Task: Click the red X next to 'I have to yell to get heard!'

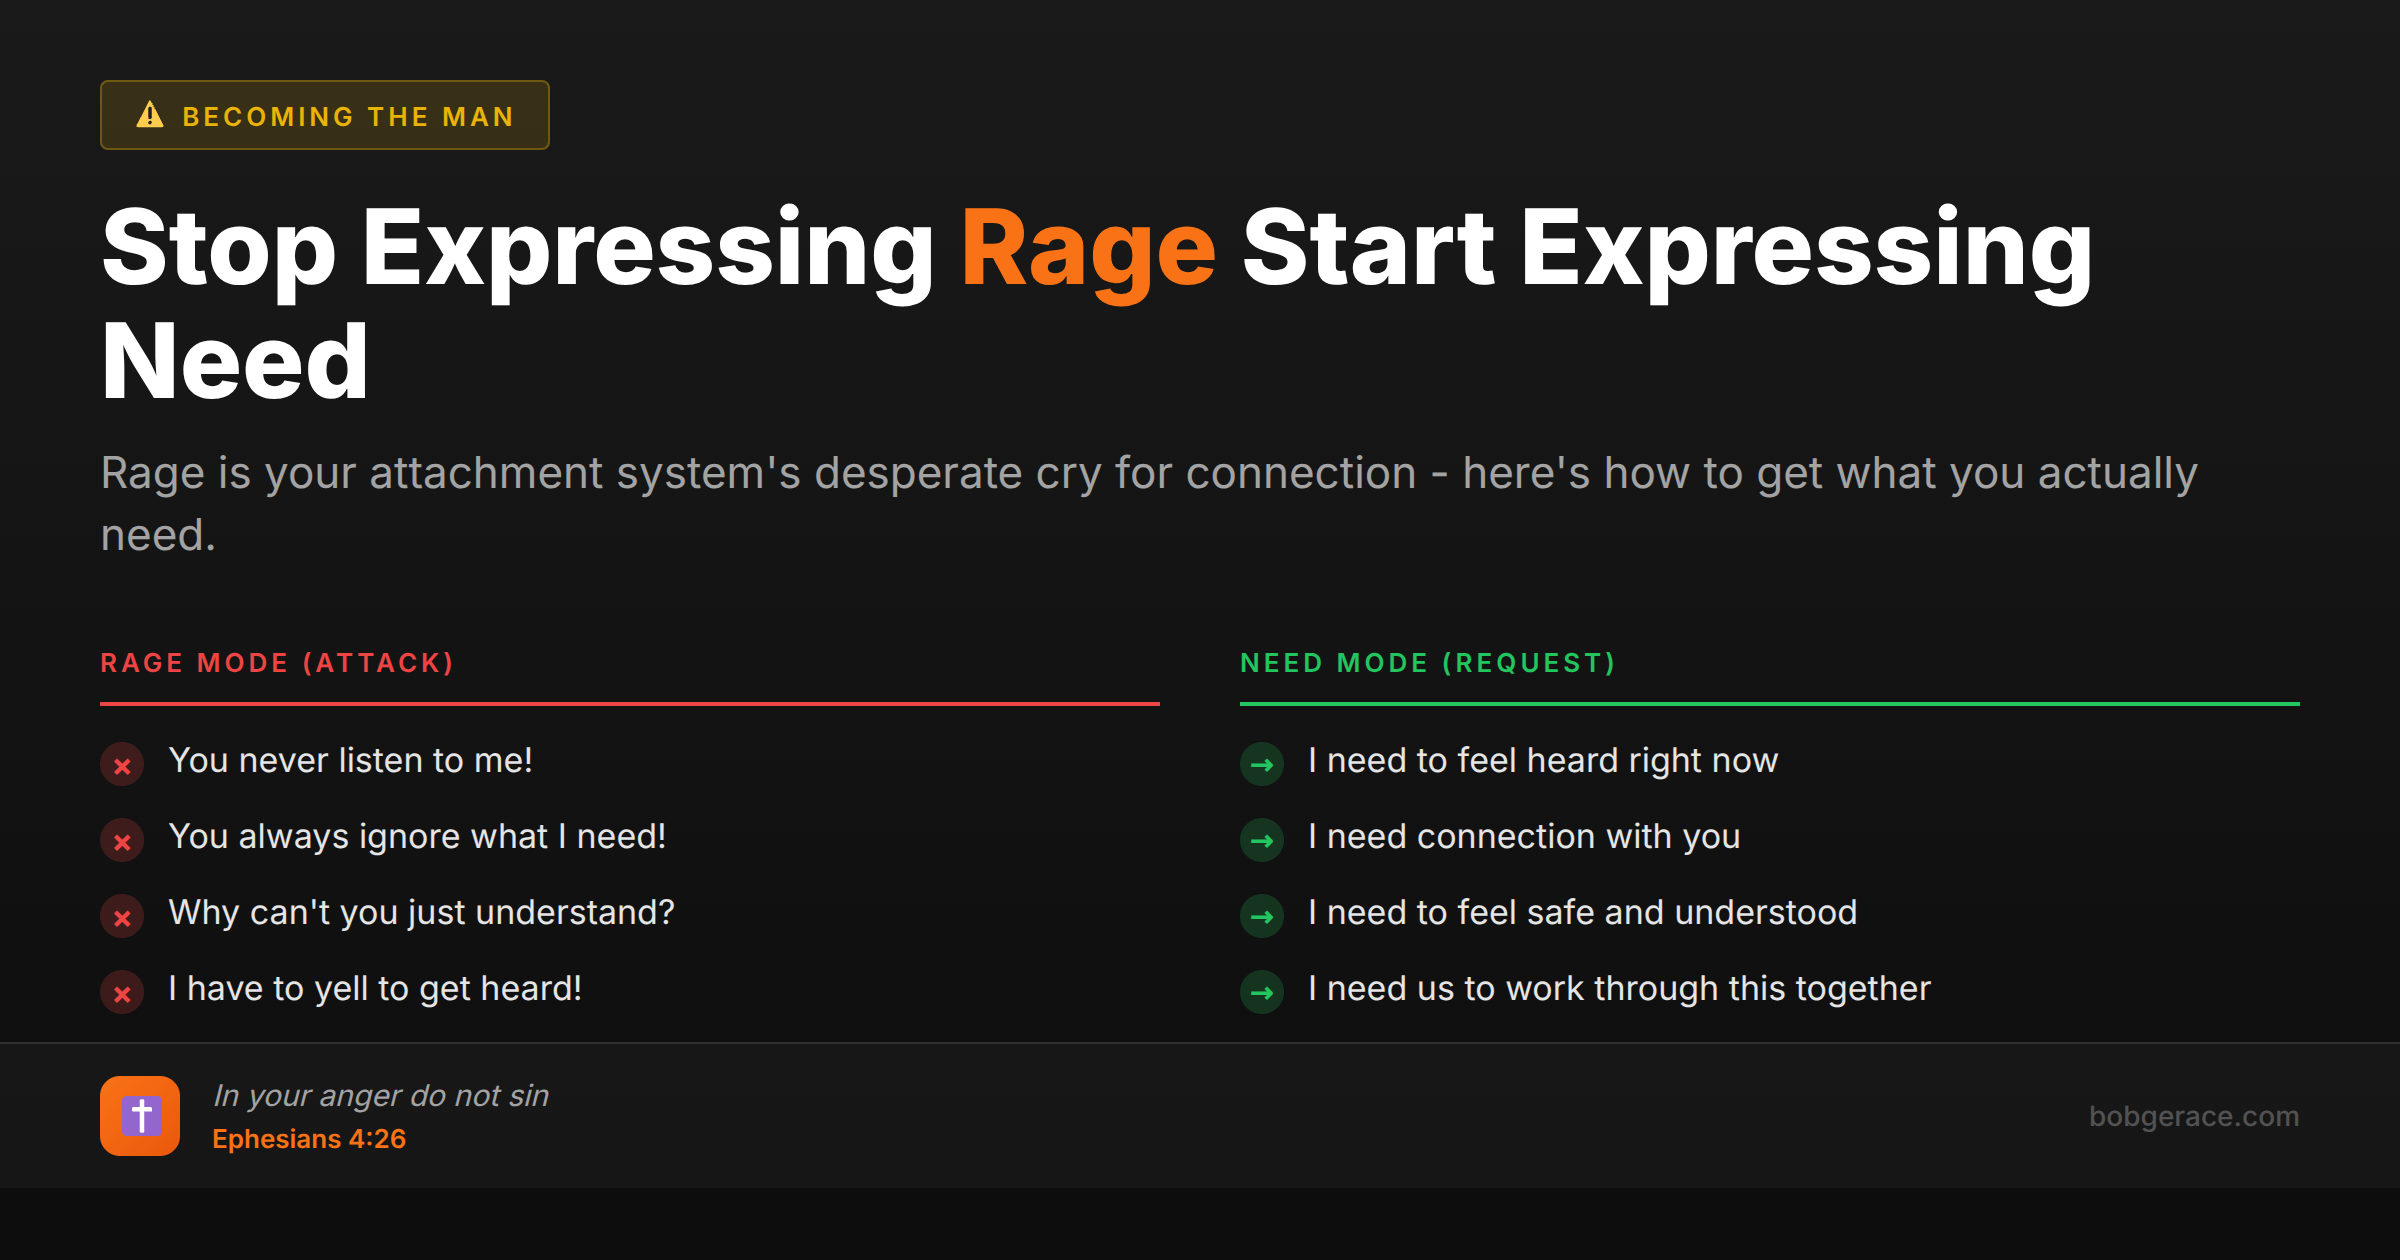Action: [122, 992]
